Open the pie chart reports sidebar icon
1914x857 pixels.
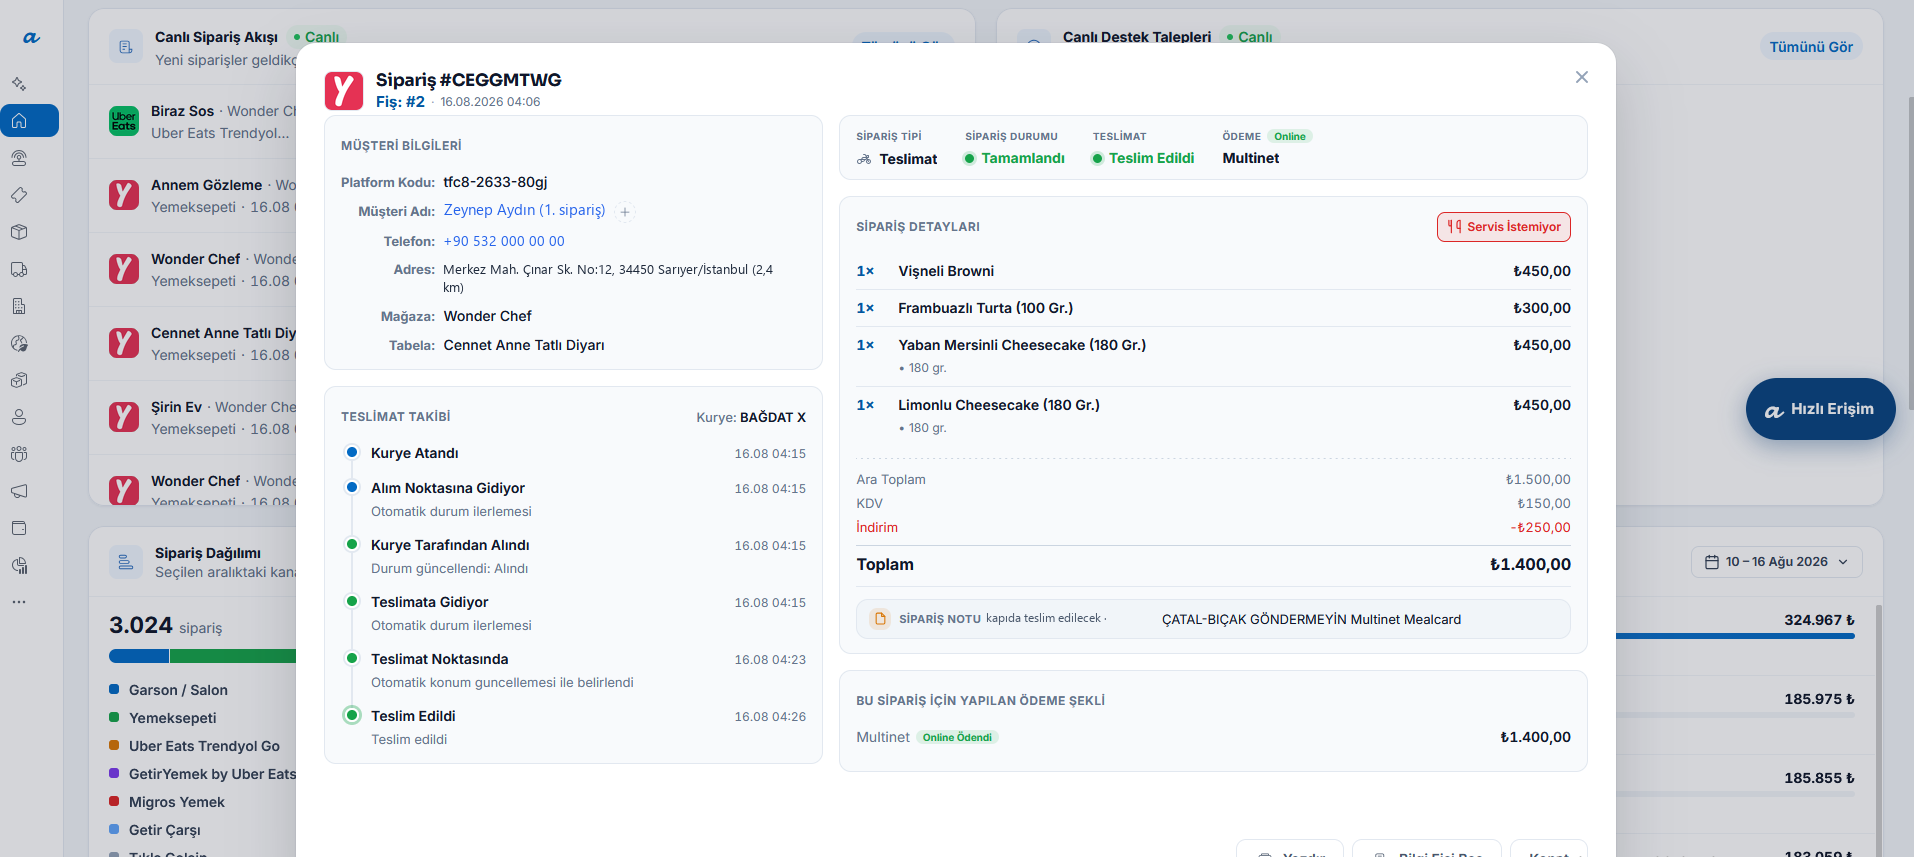pos(19,565)
